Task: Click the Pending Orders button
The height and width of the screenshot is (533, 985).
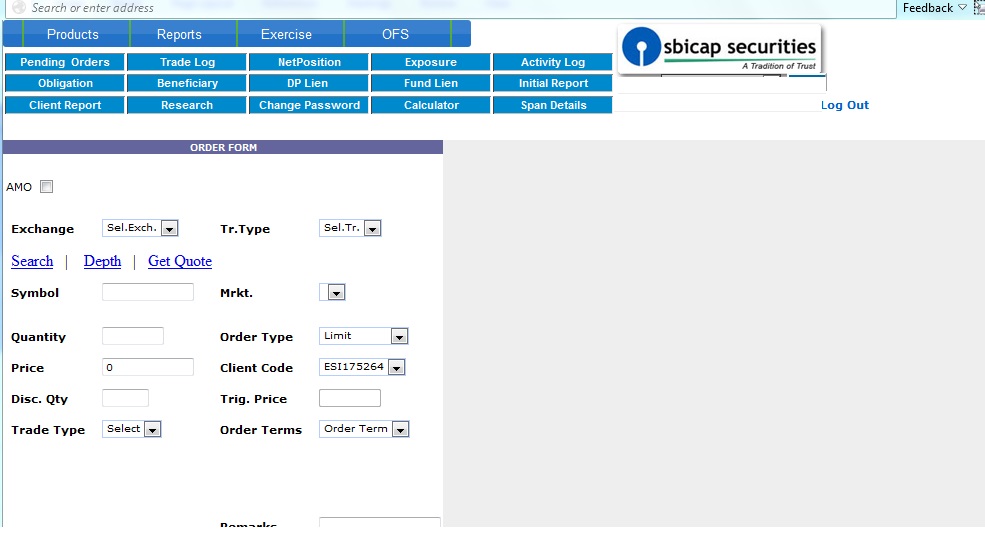Action: coord(65,62)
